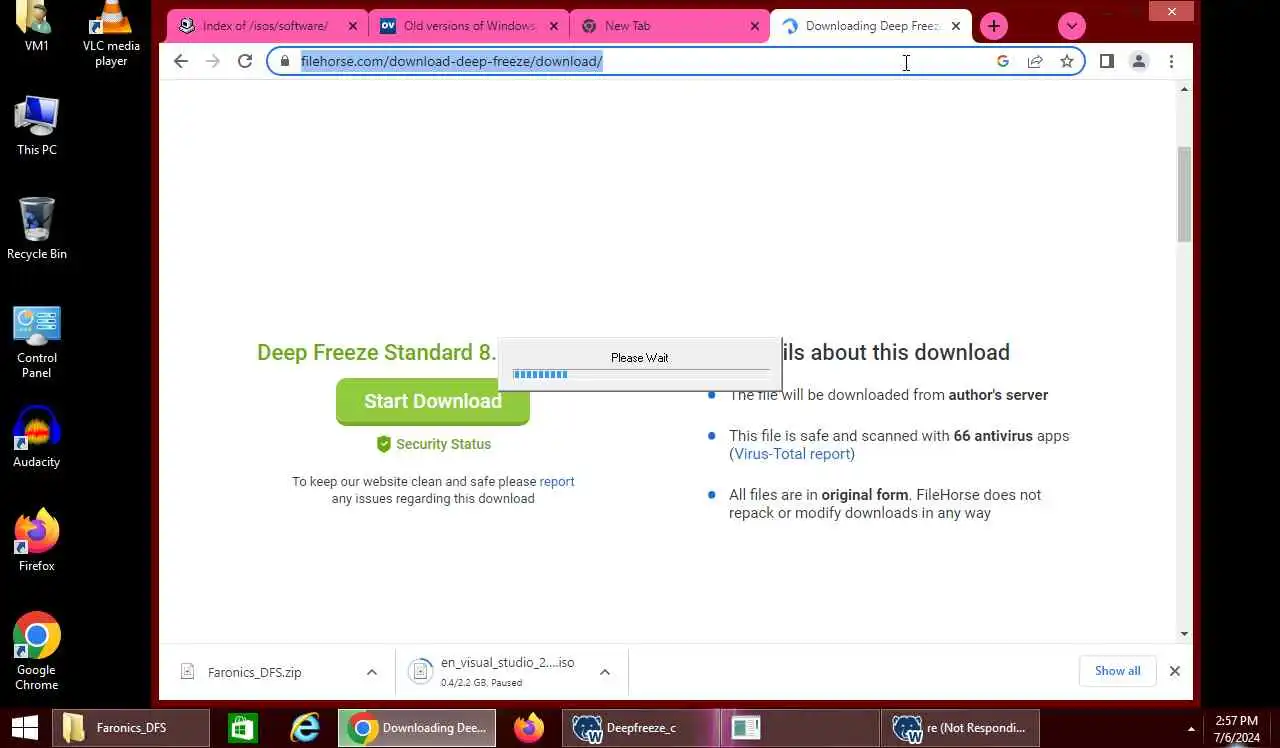Open Chrome's three-dot menu
1280x748 pixels.
click(1171, 61)
